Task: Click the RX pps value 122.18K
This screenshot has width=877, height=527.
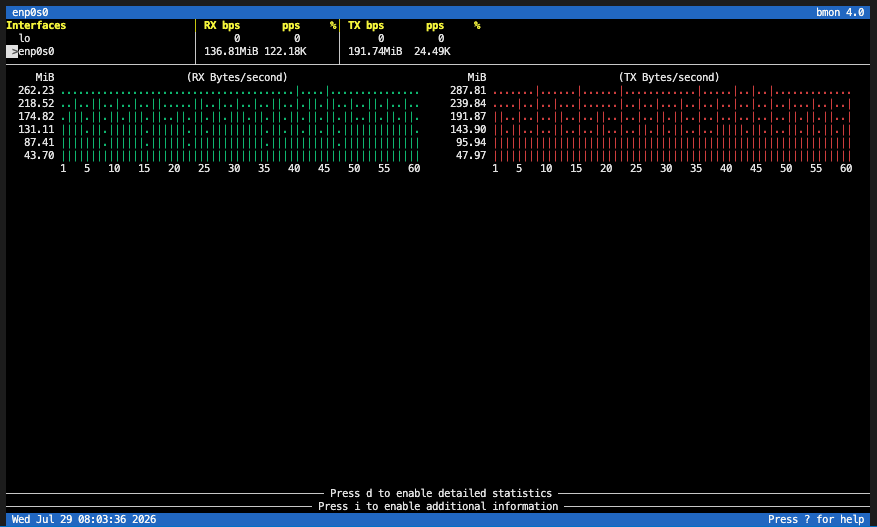Action: tap(285, 51)
